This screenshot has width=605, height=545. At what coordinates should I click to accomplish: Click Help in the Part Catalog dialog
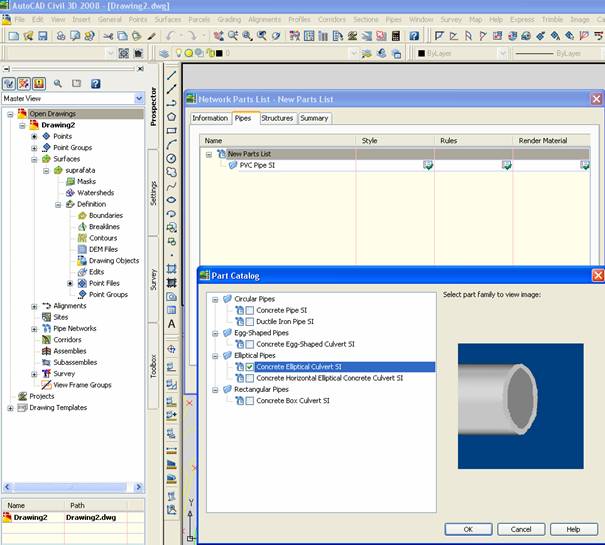(x=574, y=529)
